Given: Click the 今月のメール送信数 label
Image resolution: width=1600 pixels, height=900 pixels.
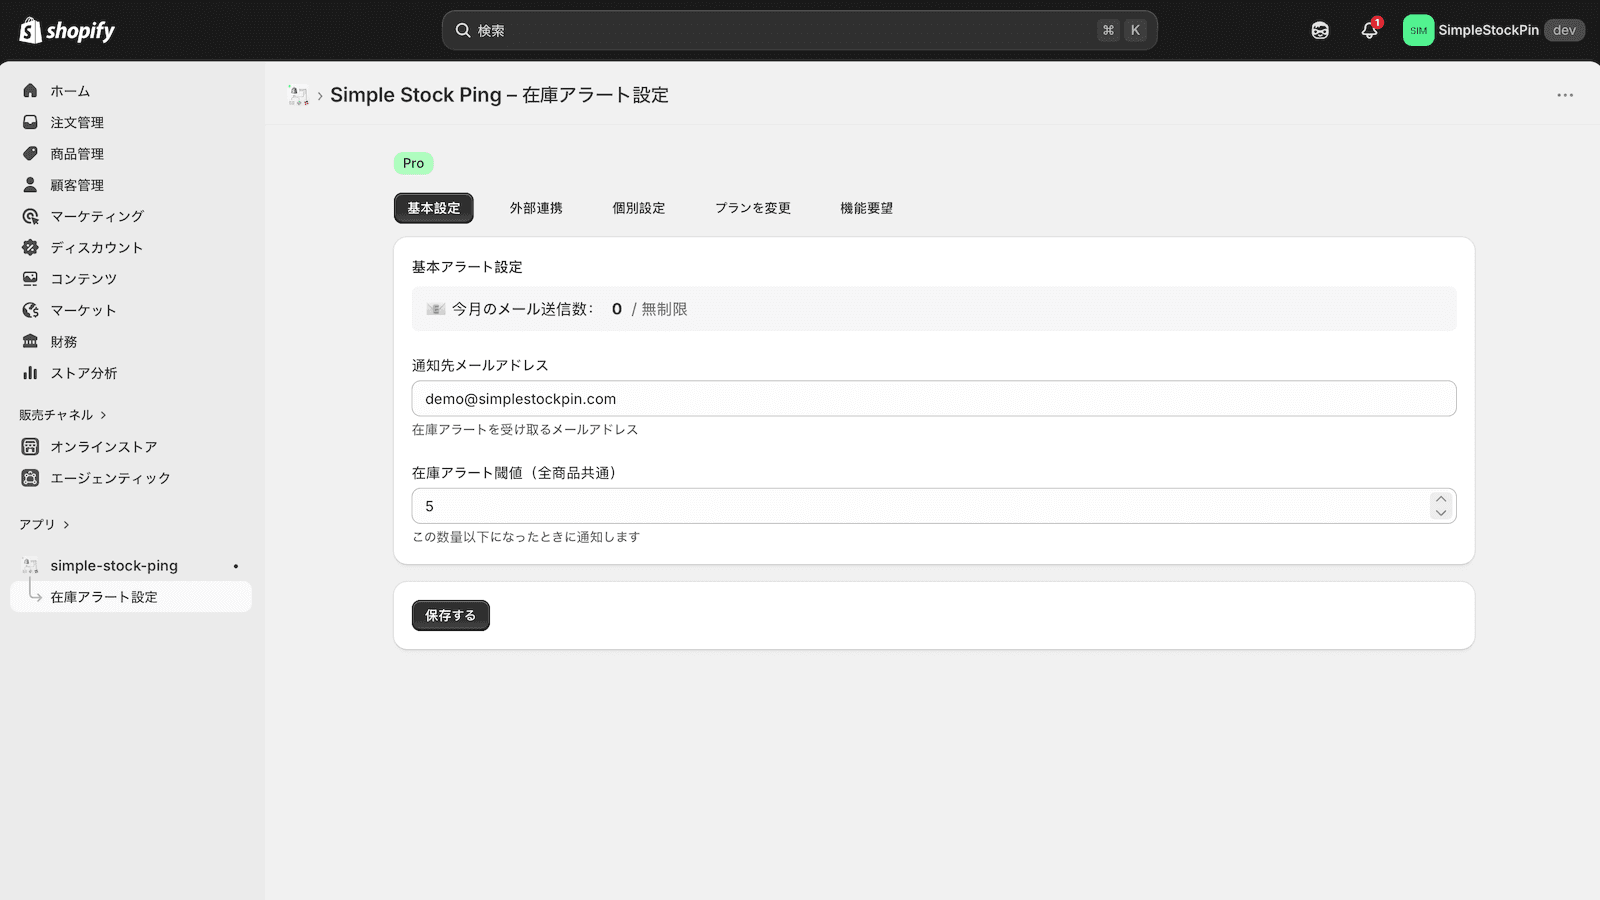Looking at the screenshot, I should point(522,309).
